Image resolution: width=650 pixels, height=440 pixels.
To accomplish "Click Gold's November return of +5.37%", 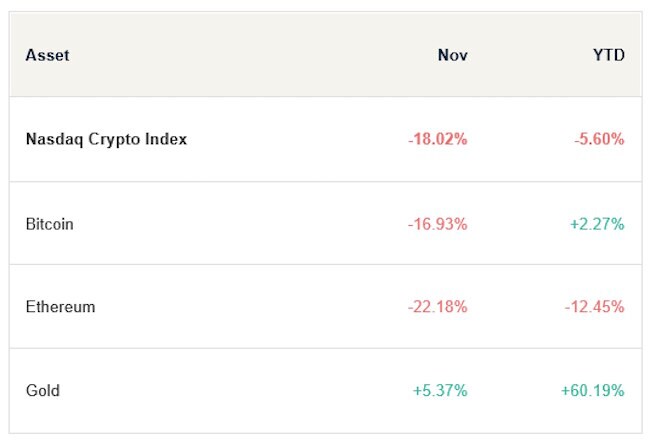I will (x=439, y=390).
